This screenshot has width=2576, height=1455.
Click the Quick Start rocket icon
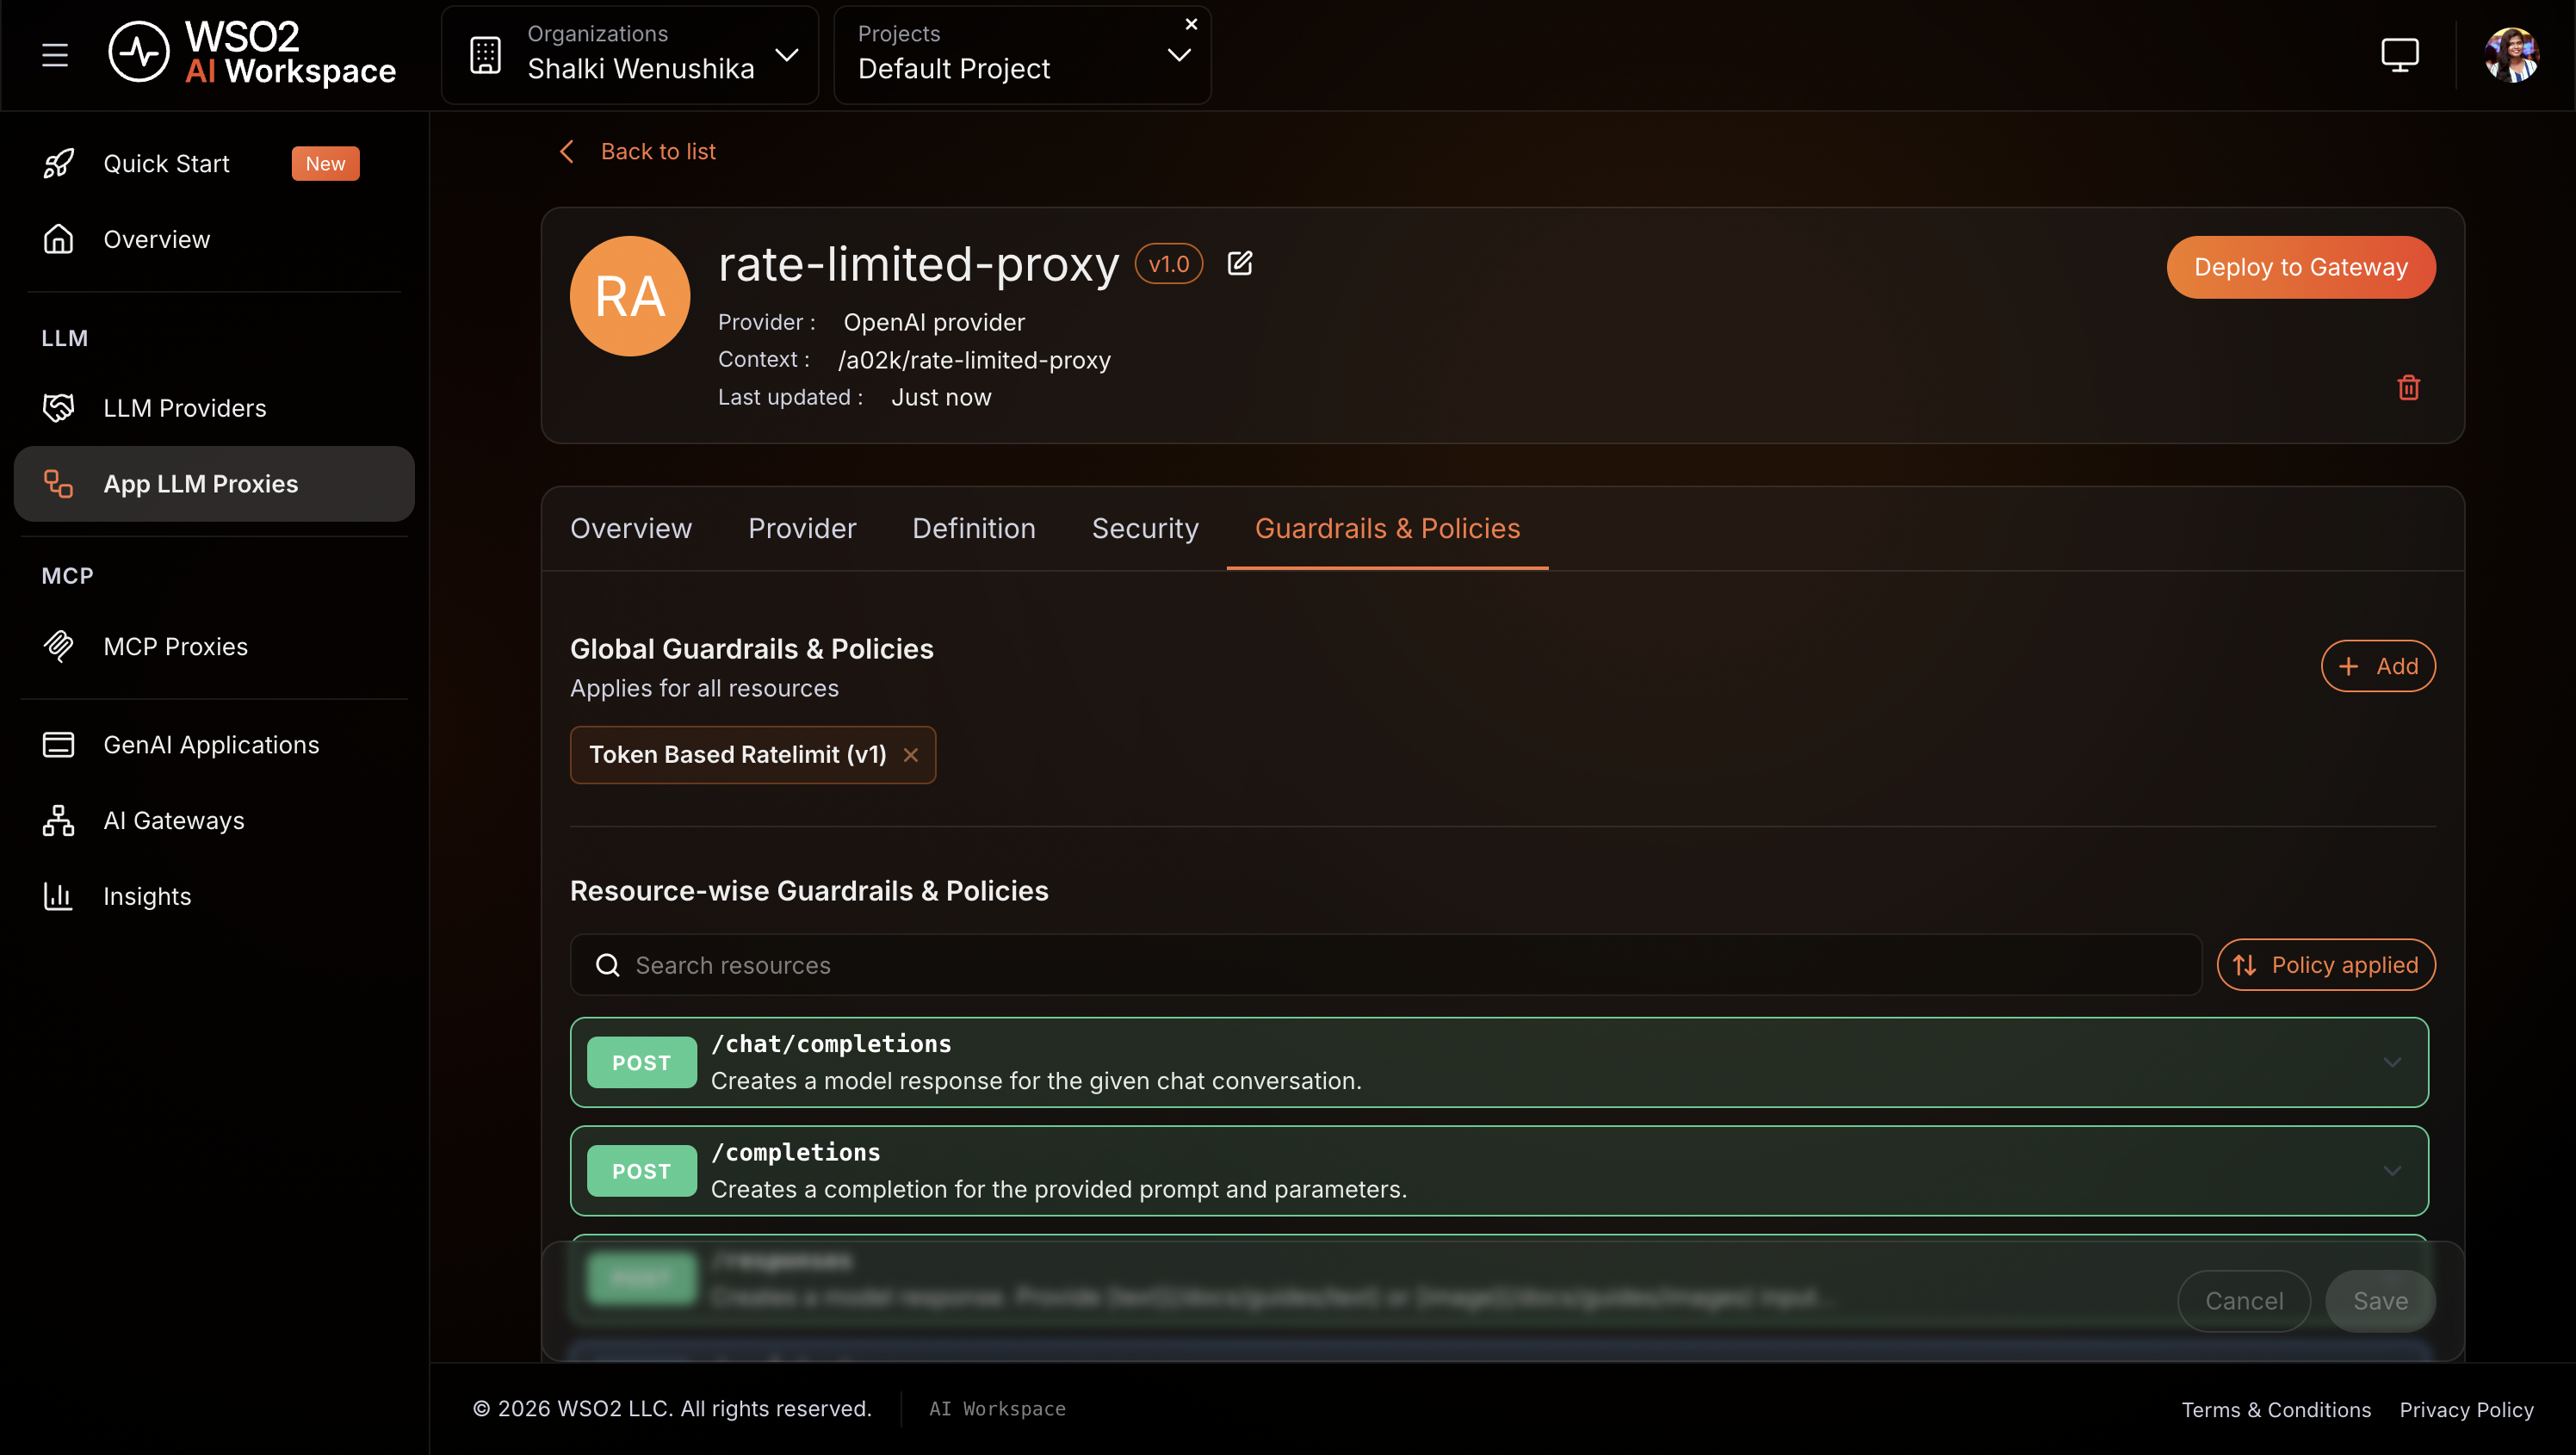coord(58,163)
